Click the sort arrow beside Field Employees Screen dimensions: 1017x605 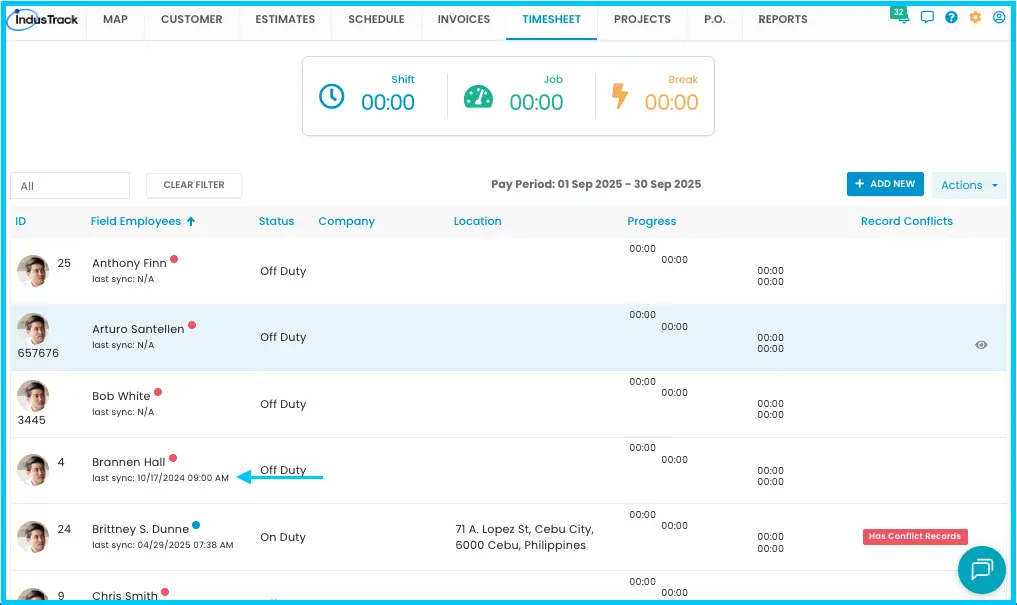pyautogui.click(x=191, y=221)
